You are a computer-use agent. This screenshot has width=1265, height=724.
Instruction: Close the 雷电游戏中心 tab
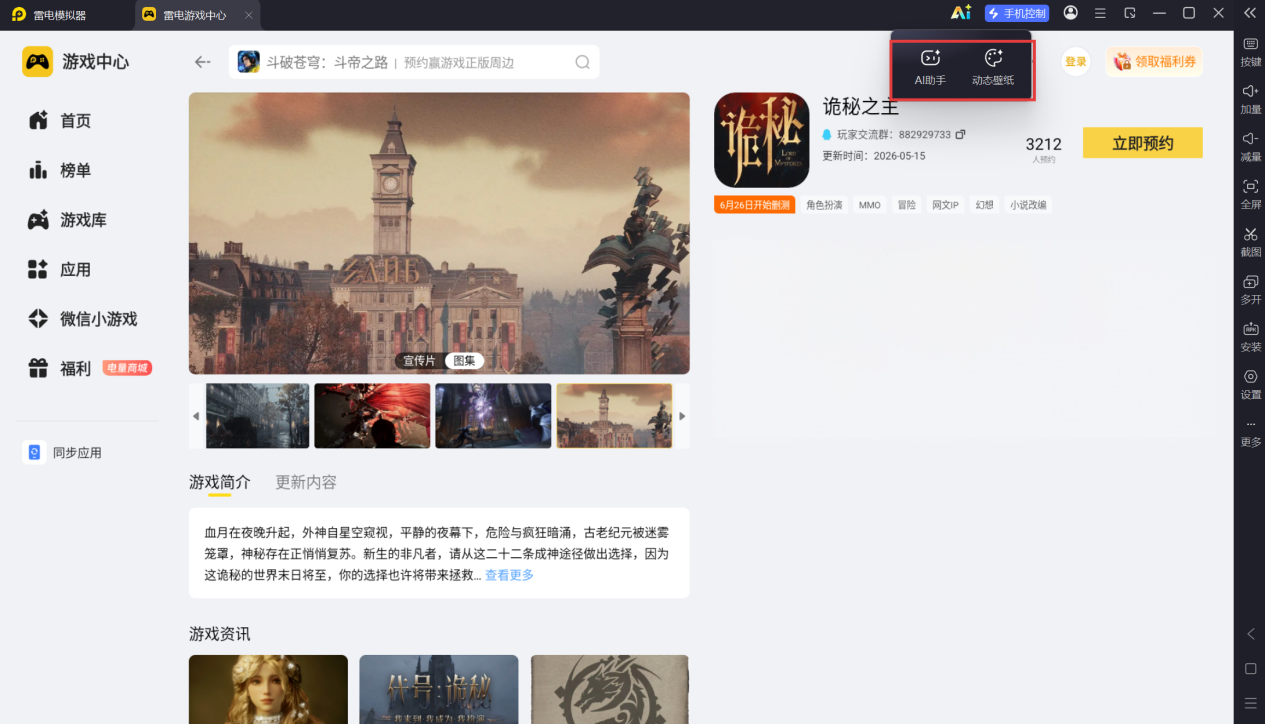coord(248,15)
